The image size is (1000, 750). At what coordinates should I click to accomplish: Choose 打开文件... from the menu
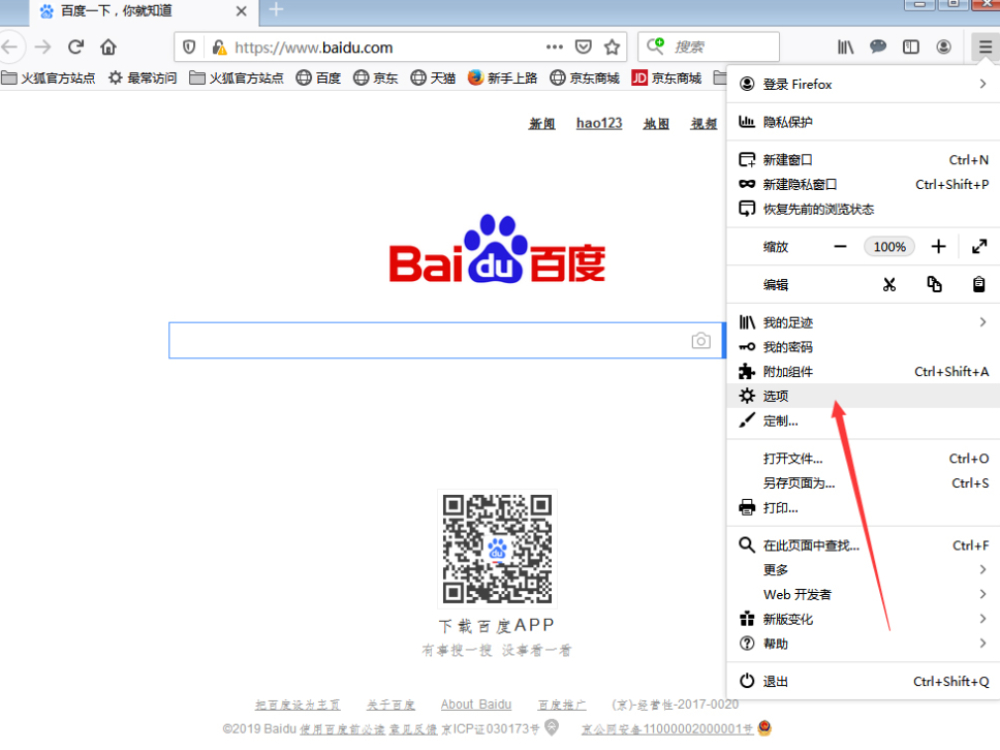click(864, 459)
